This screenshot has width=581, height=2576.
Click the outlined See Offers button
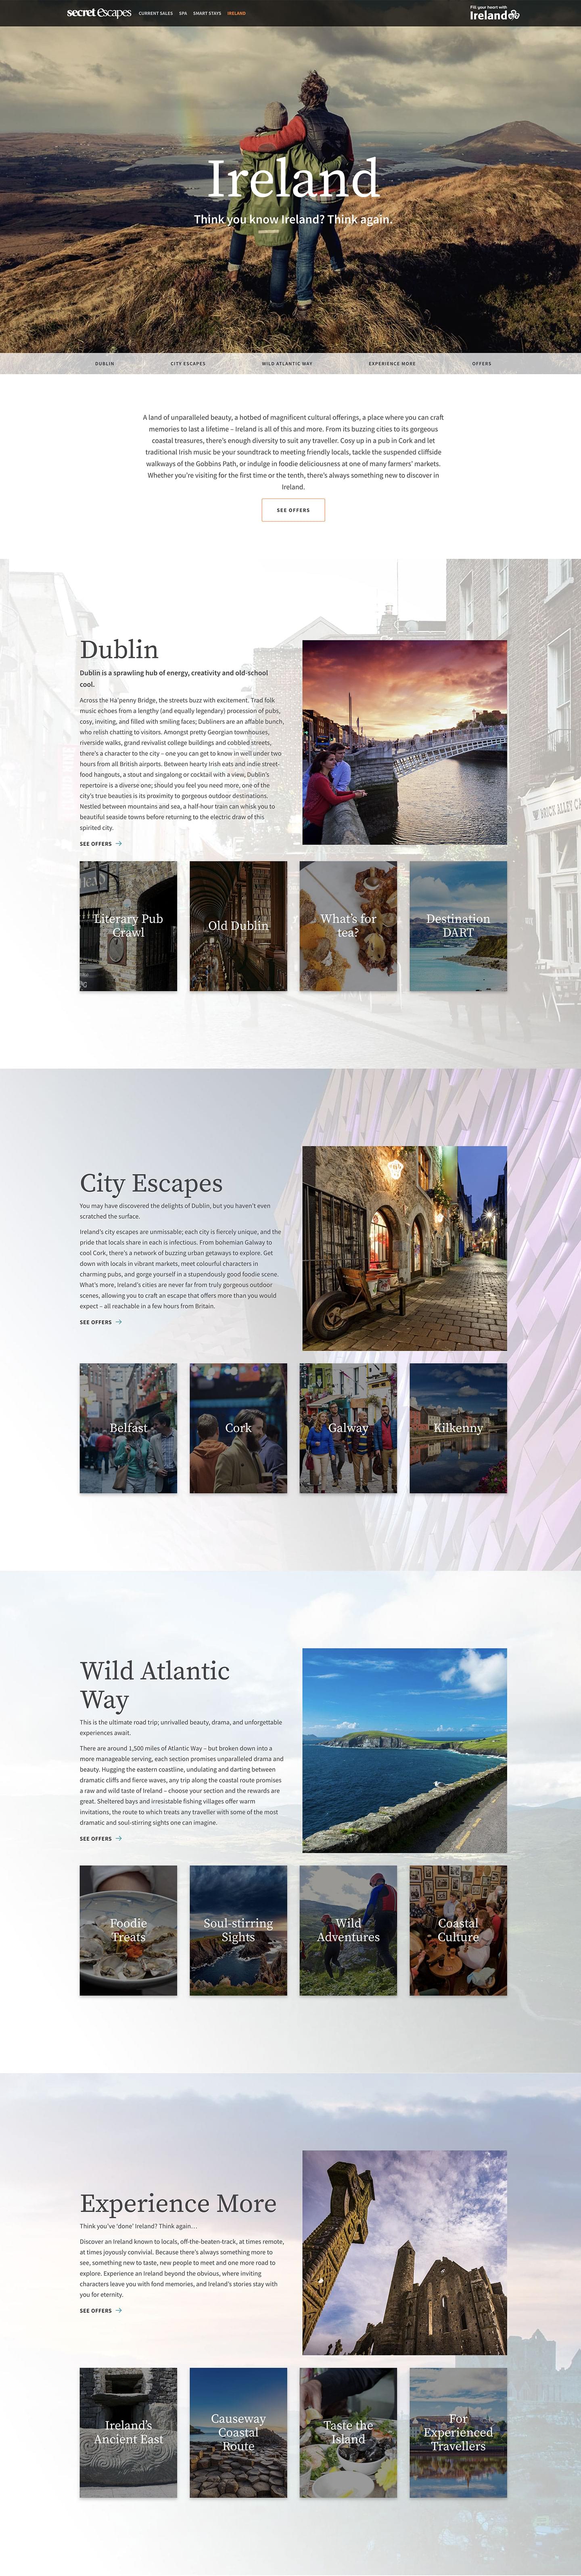(293, 510)
